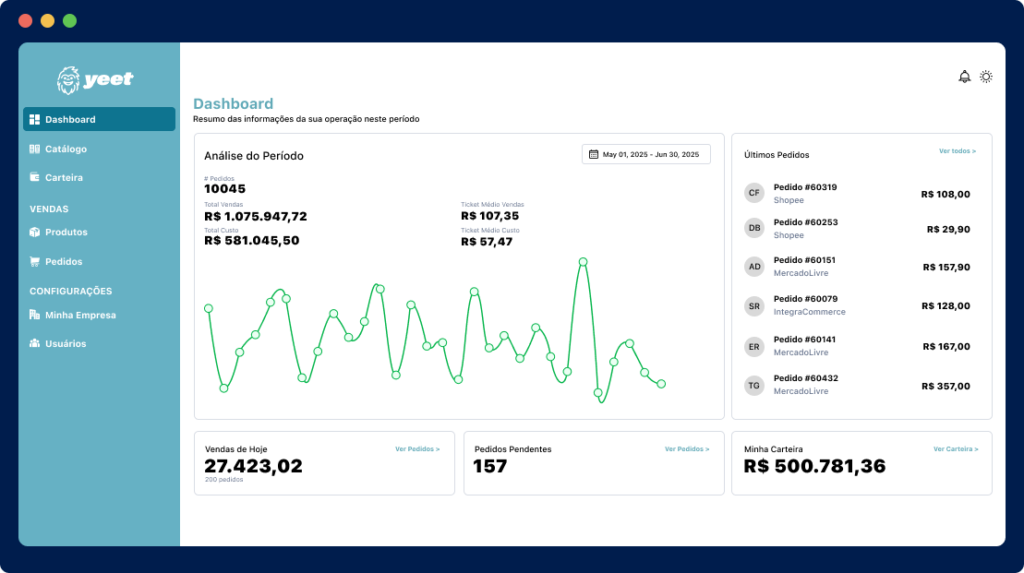This screenshot has width=1024, height=573.
Task: Click the Dashboard grid icon
Action: click(x=35, y=120)
